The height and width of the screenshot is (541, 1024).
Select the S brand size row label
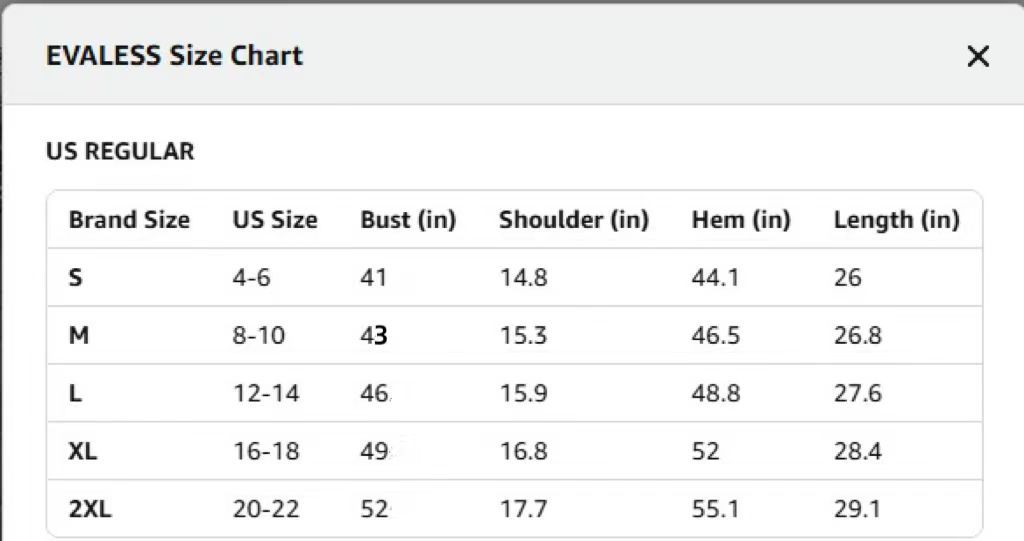(75, 277)
